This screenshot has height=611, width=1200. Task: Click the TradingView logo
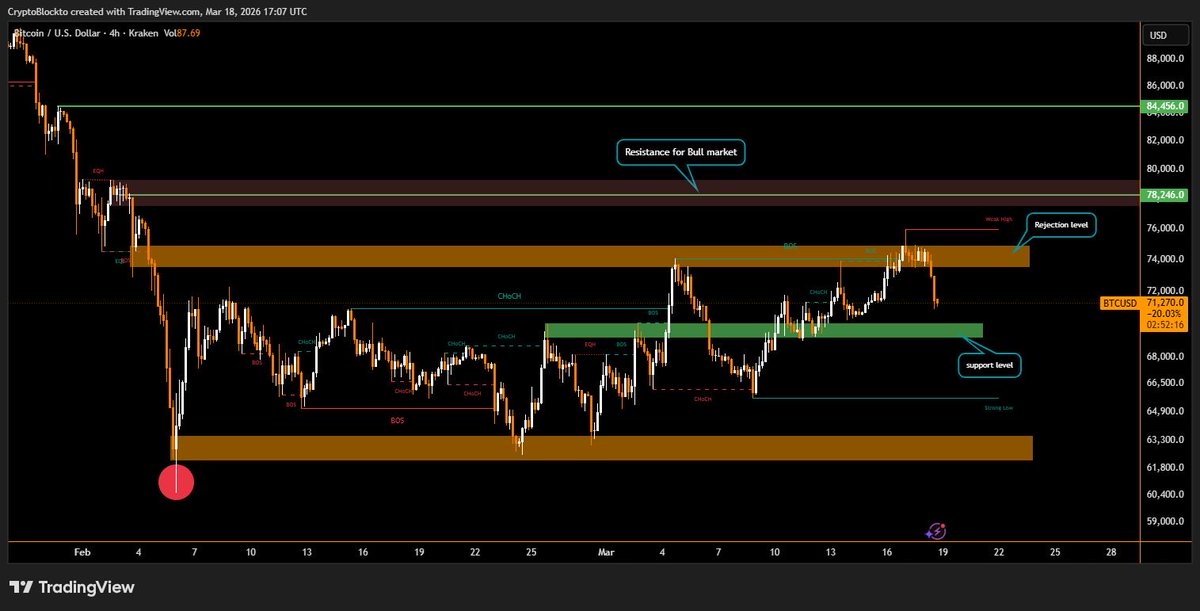point(72,587)
